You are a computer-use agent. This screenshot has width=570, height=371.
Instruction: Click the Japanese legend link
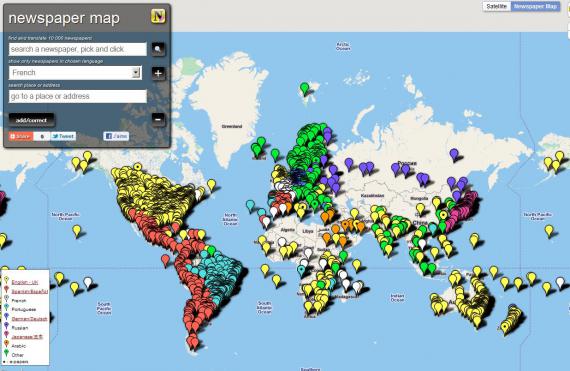pos(27,337)
